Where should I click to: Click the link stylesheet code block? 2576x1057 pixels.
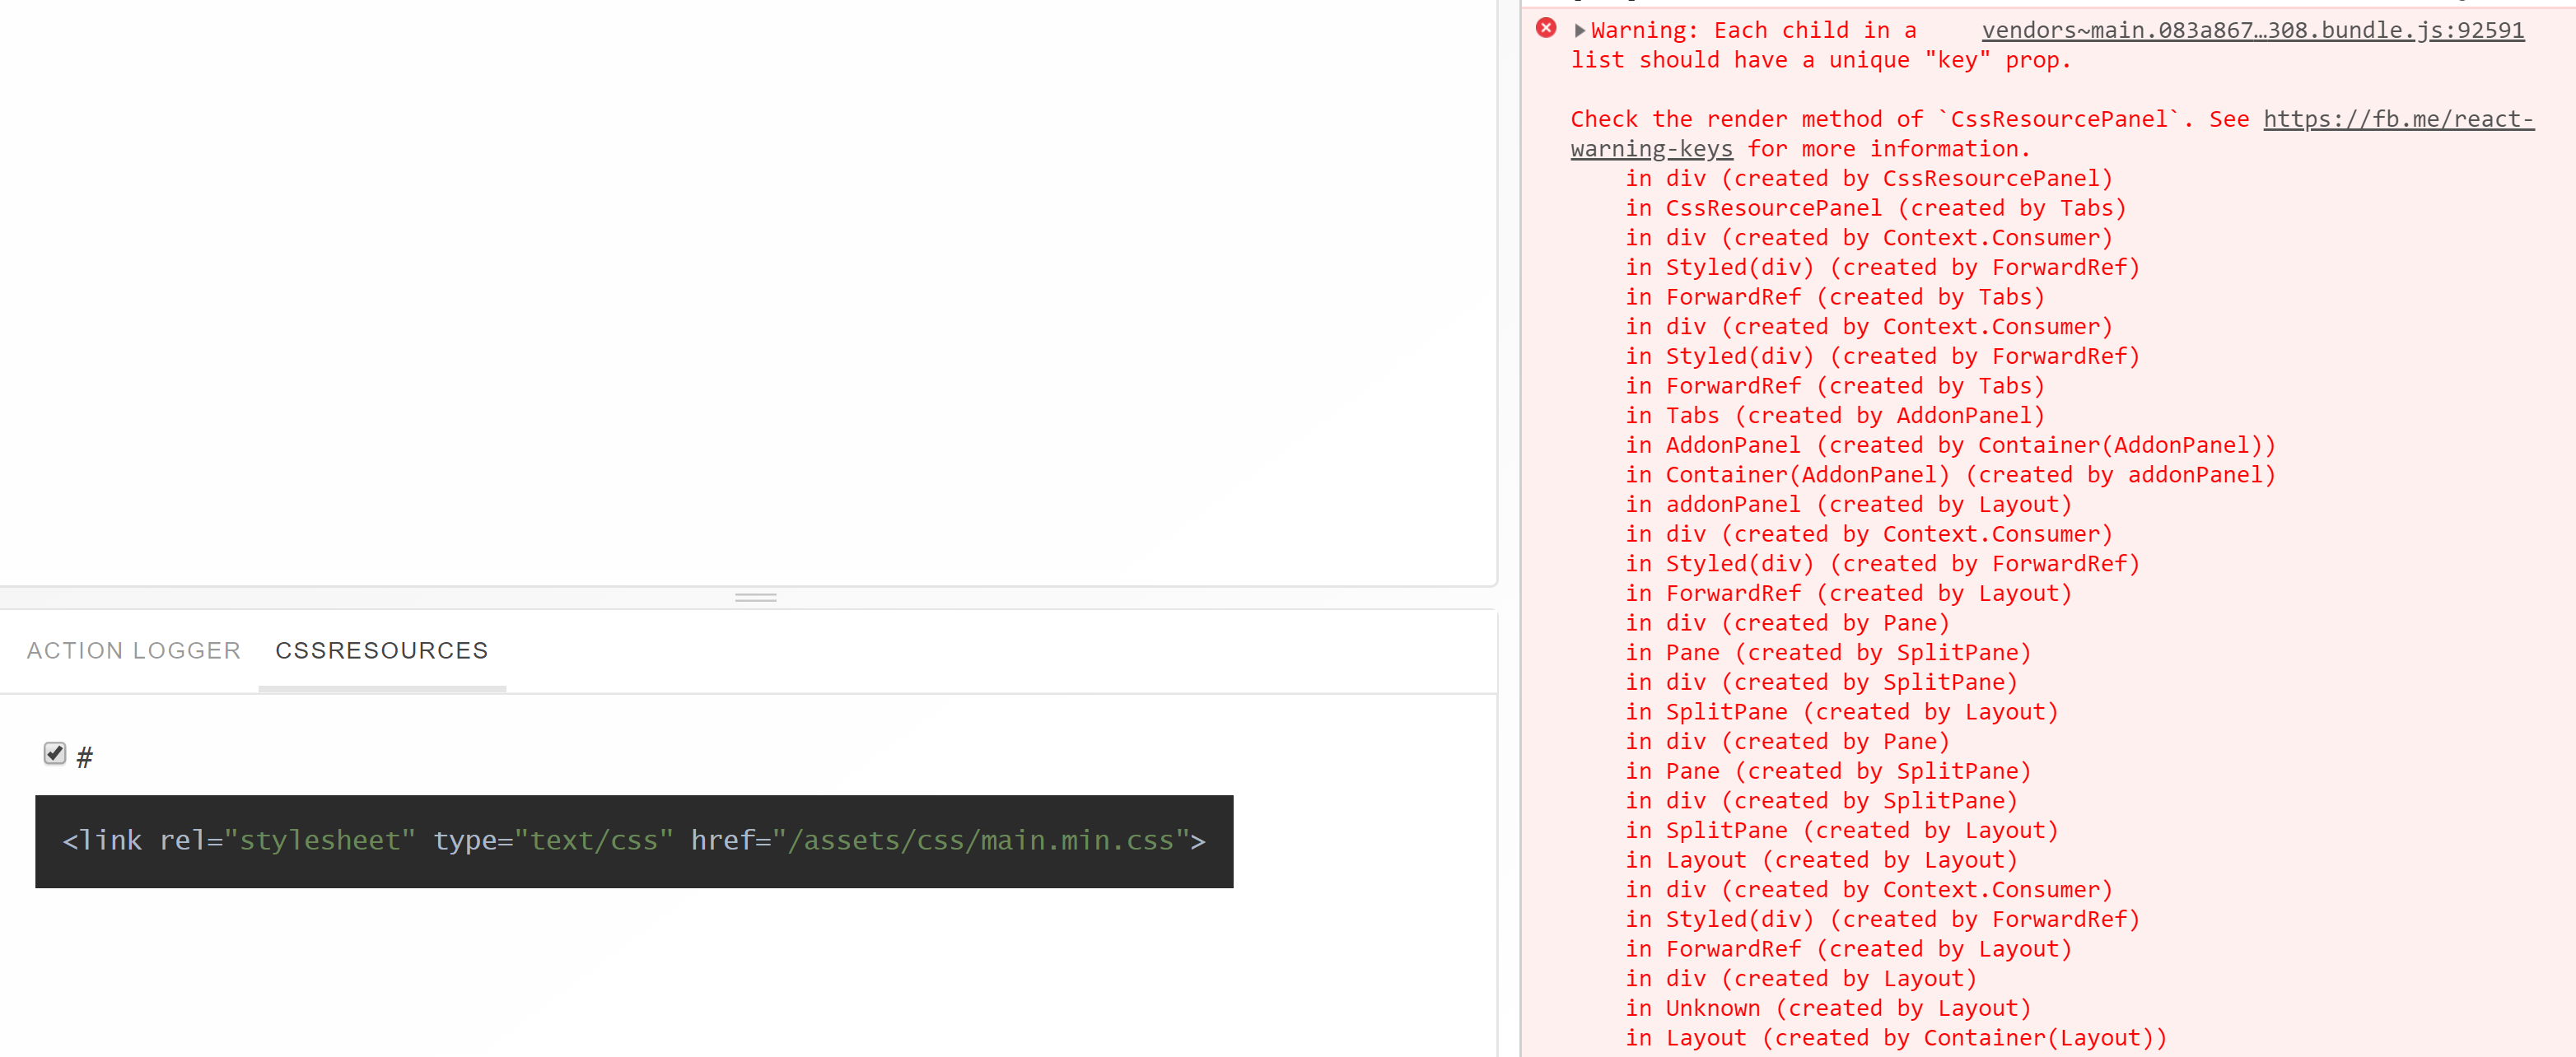[634, 841]
